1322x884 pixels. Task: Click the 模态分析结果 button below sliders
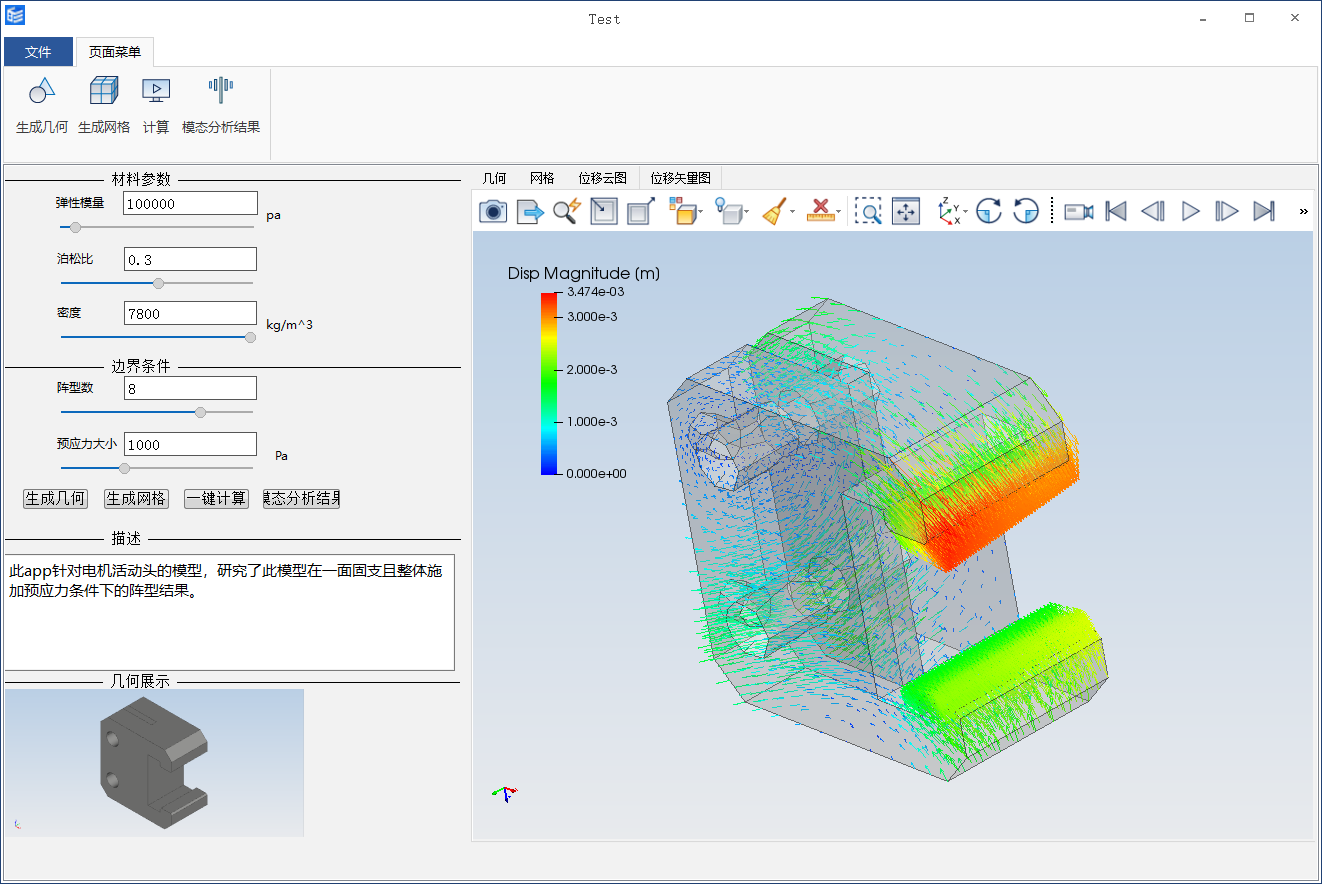[301, 499]
